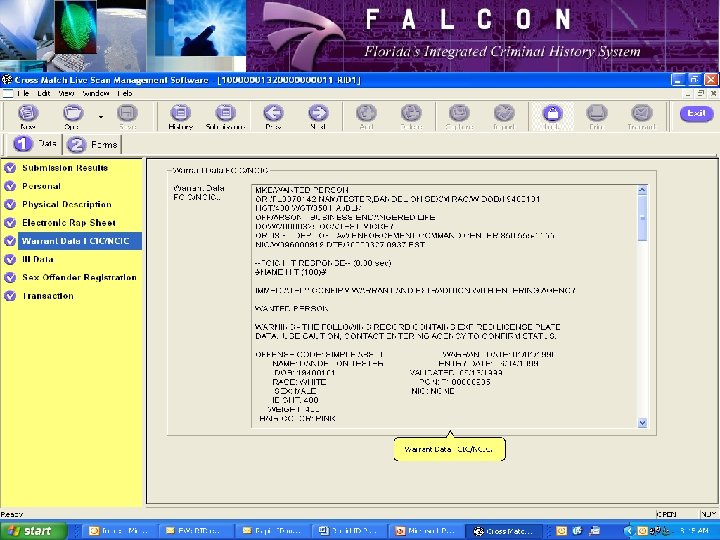Image resolution: width=720 pixels, height=540 pixels.
Task: Select Personal in the sidebar
Action: (x=41, y=186)
